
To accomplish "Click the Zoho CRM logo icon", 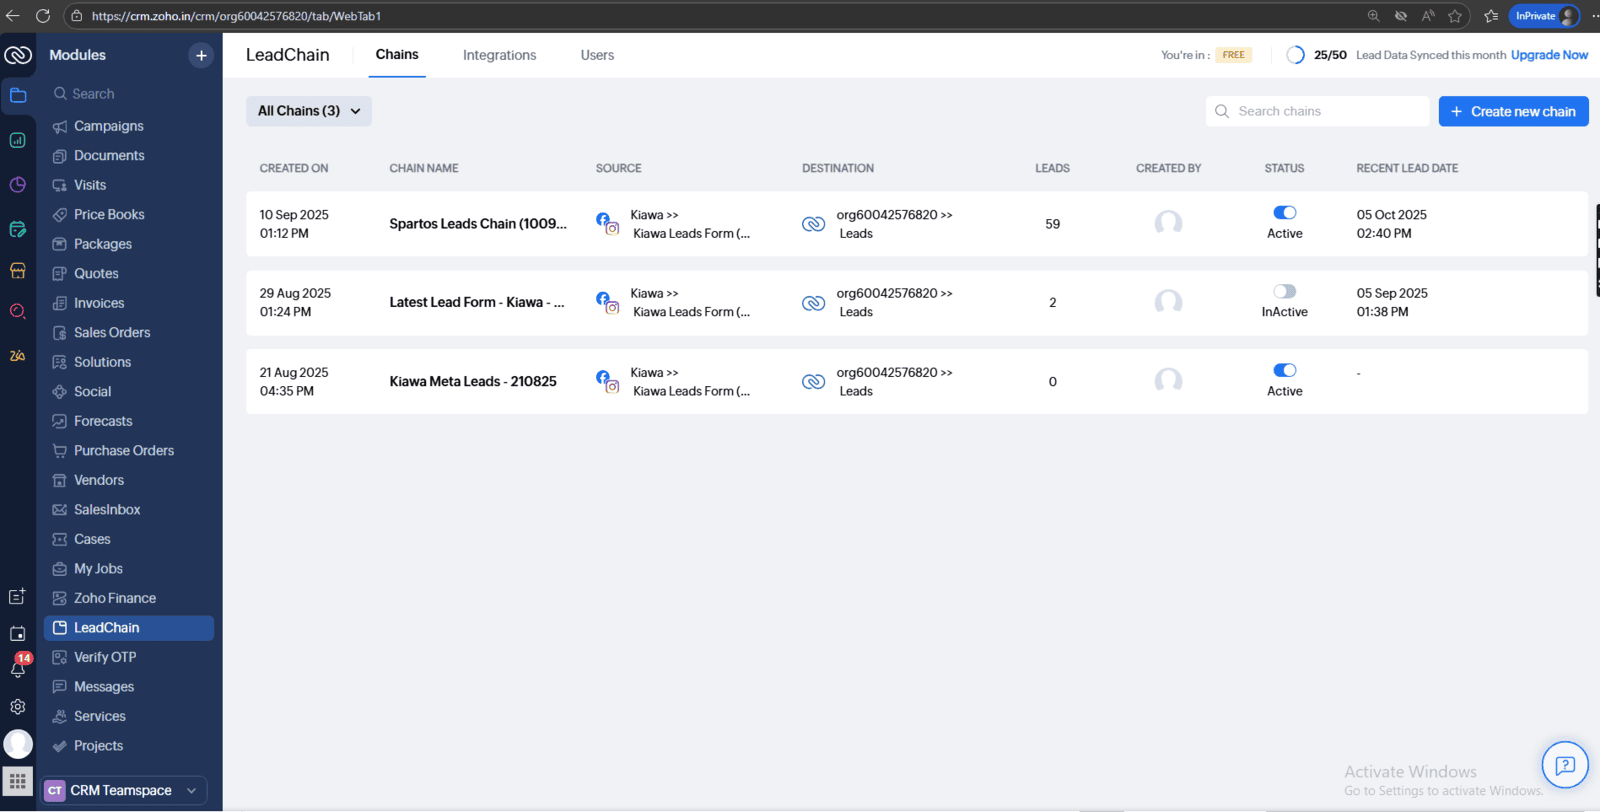I will point(18,55).
